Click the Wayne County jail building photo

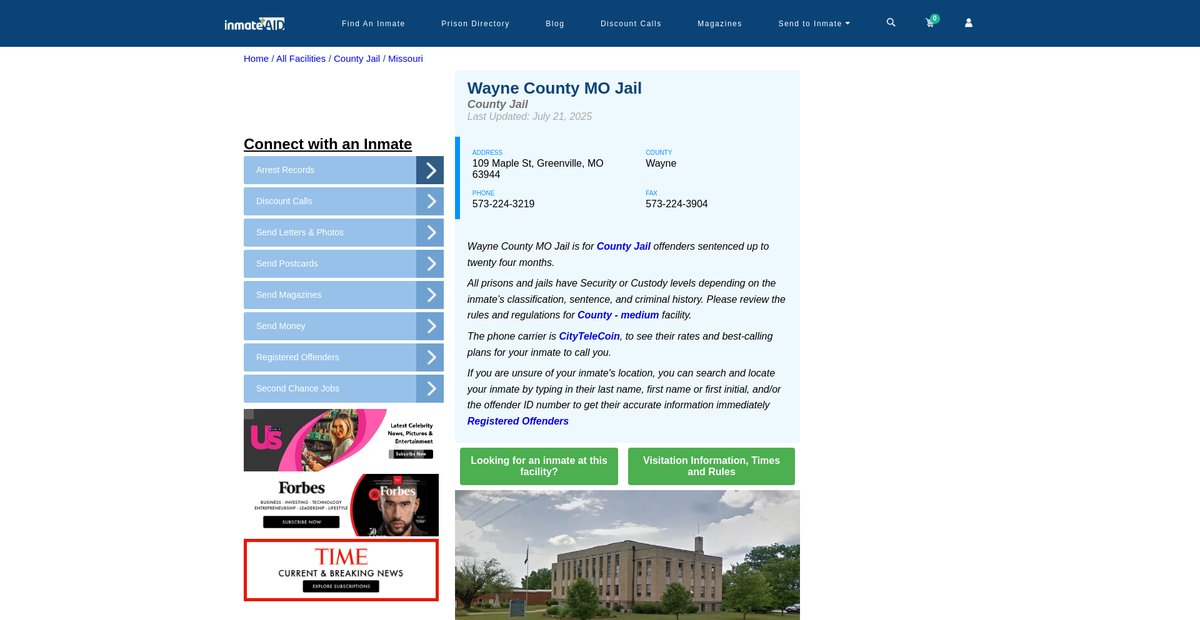627,555
